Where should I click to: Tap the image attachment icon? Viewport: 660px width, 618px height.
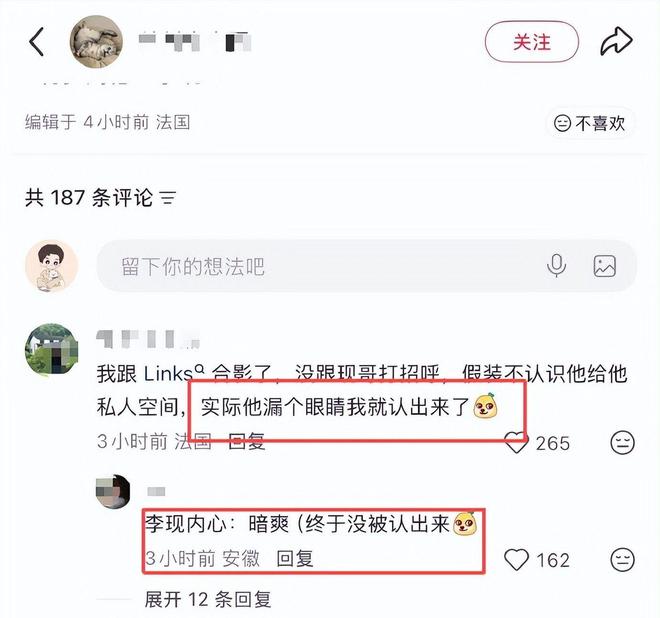pyautogui.click(x=604, y=266)
